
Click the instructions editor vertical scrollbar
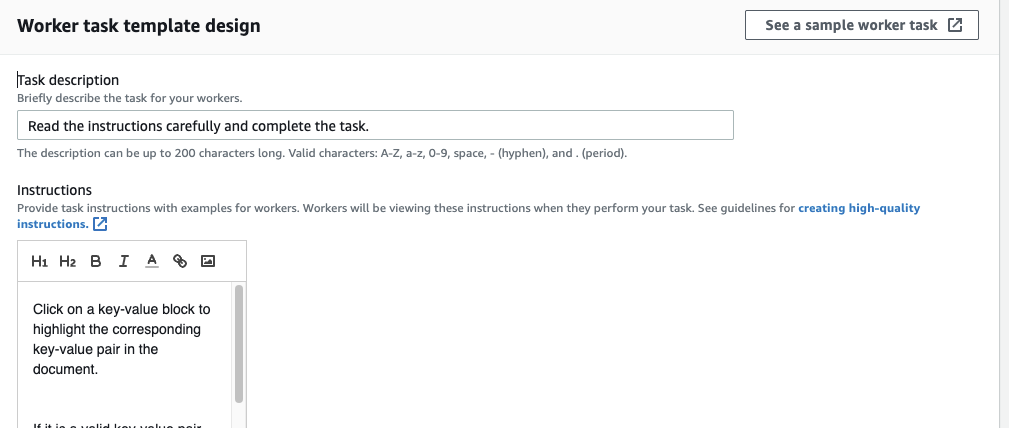click(x=239, y=344)
